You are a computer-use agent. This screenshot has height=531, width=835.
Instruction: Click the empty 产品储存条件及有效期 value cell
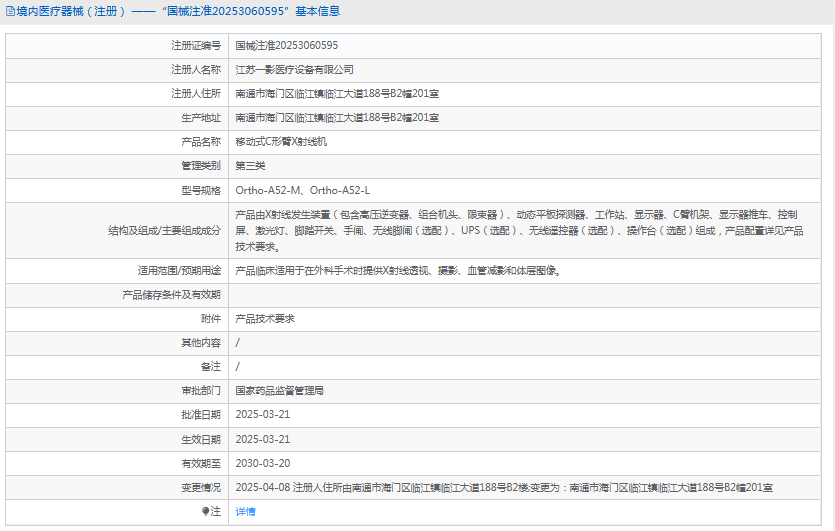(525, 295)
